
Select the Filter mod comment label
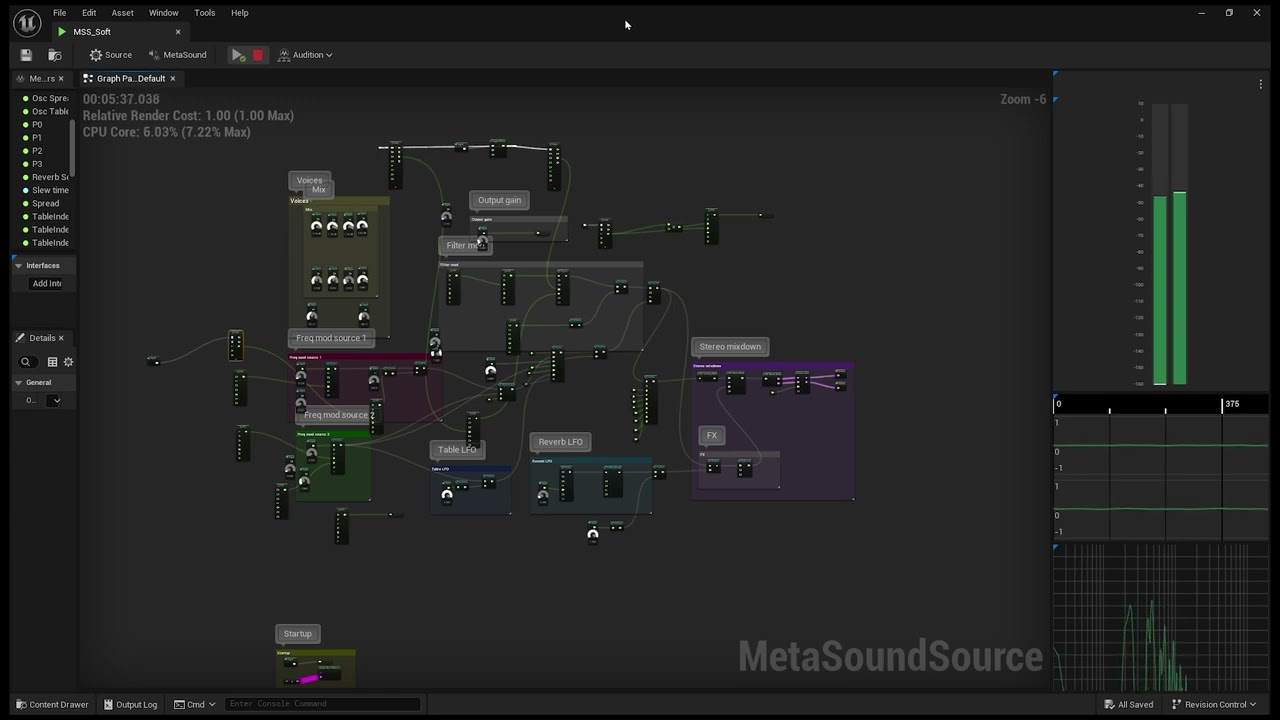click(465, 245)
